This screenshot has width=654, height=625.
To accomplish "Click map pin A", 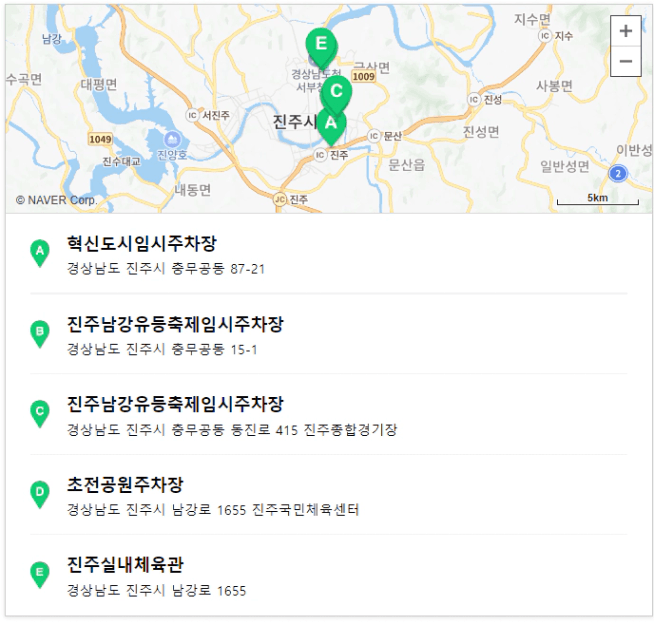I will [x=330, y=123].
